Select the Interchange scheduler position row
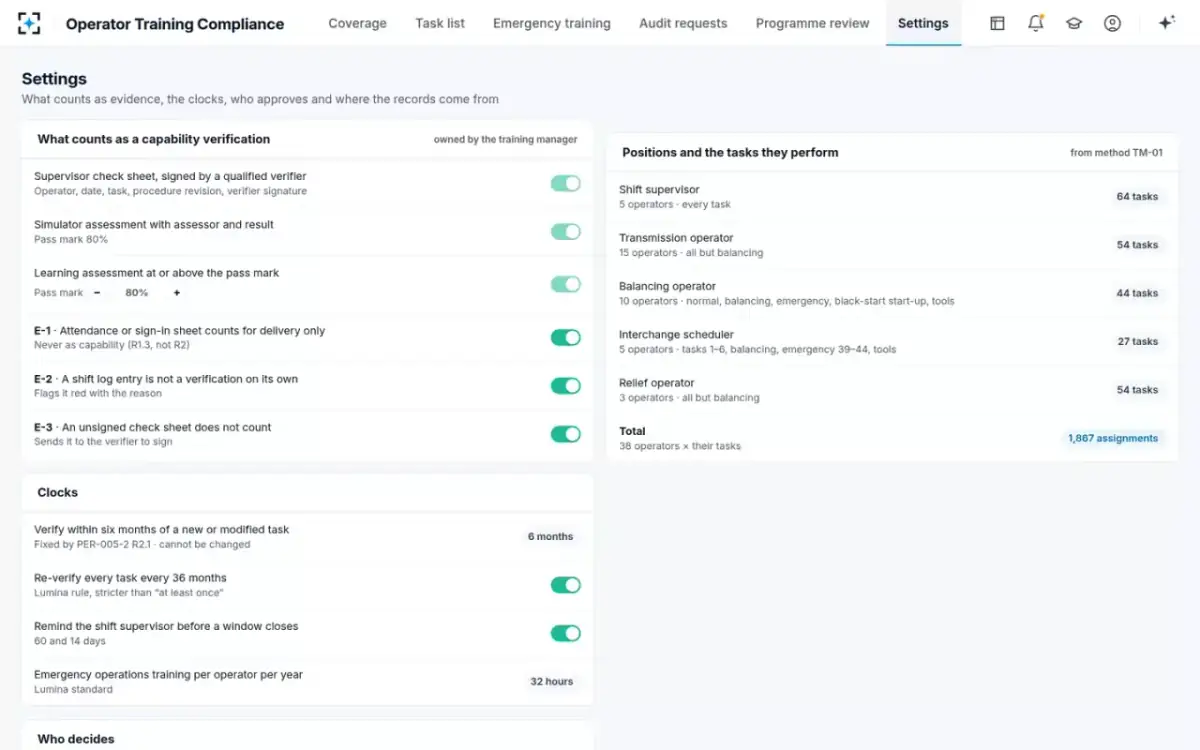Screen dimensions: 1200x750 (892, 341)
